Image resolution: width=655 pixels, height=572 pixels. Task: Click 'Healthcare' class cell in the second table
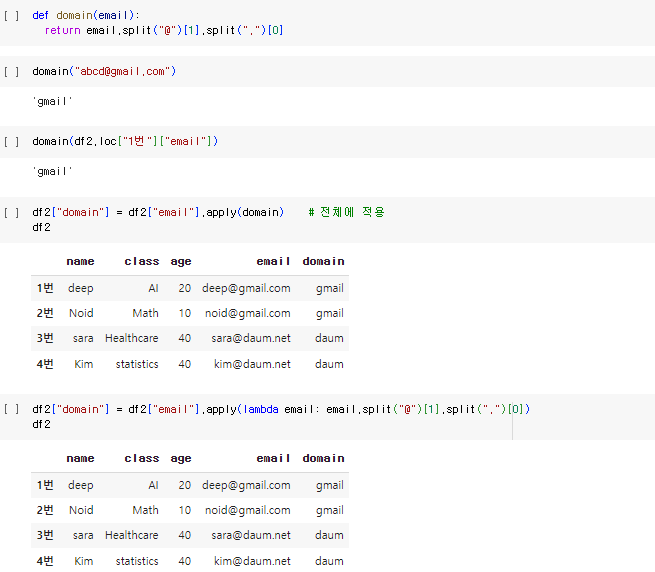point(132,535)
